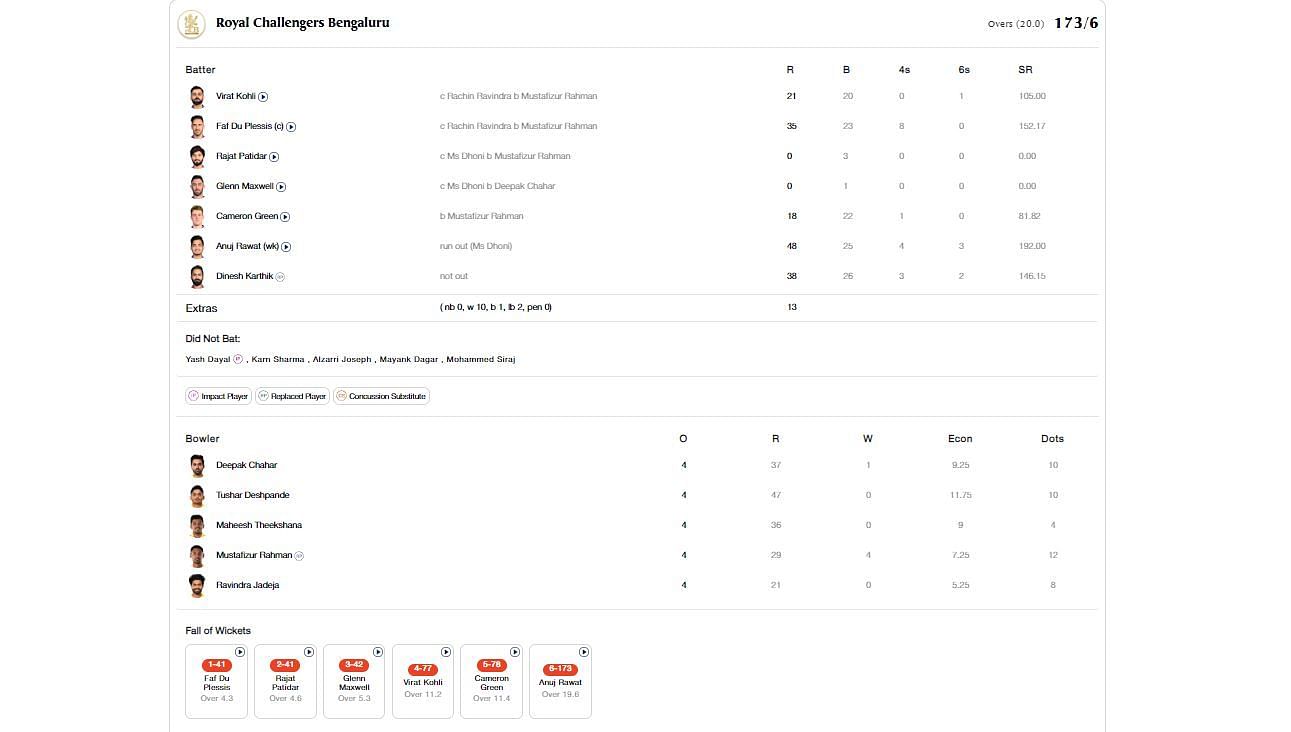Click the SR column header
1291x732 pixels.
pyautogui.click(x=1025, y=70)
